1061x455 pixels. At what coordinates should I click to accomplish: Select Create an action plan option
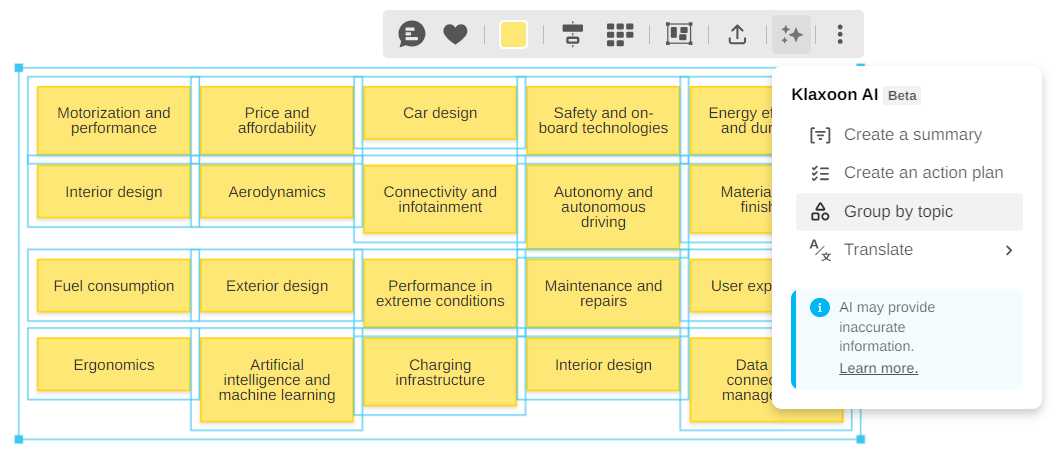coord(922,173)
